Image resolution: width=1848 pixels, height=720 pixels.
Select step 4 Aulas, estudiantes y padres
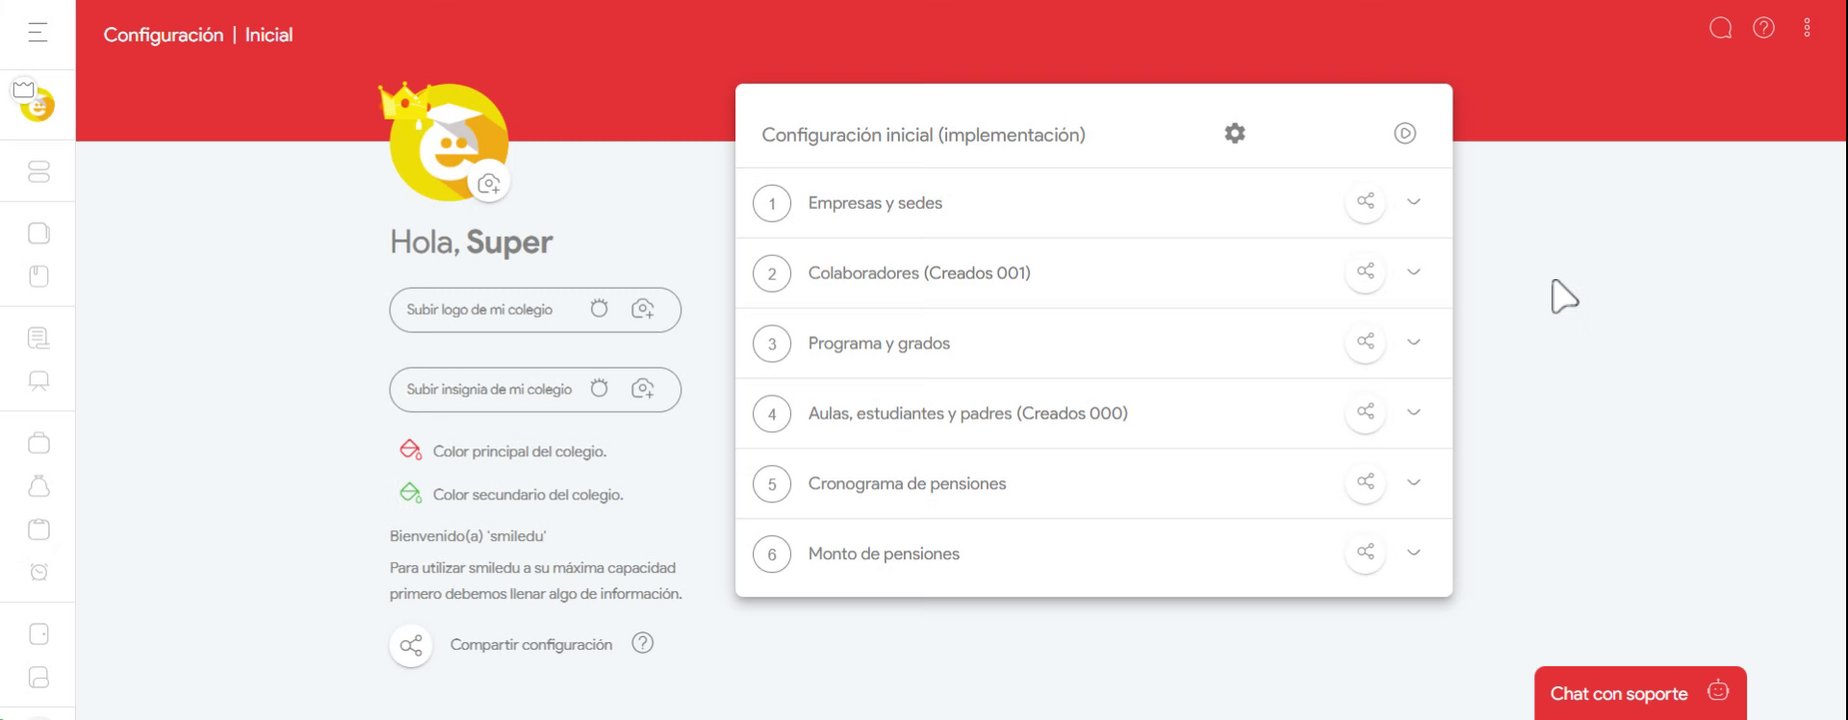click(967, 413)
